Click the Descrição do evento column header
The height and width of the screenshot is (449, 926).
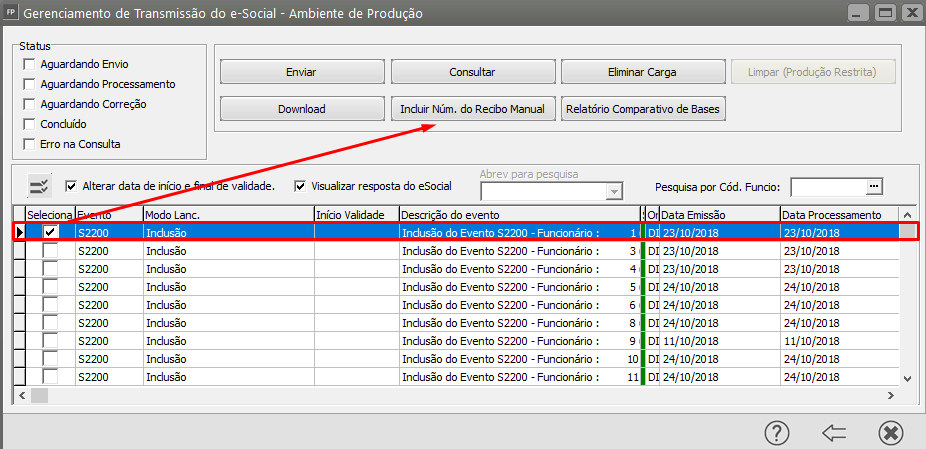click(x=517, y=215)
